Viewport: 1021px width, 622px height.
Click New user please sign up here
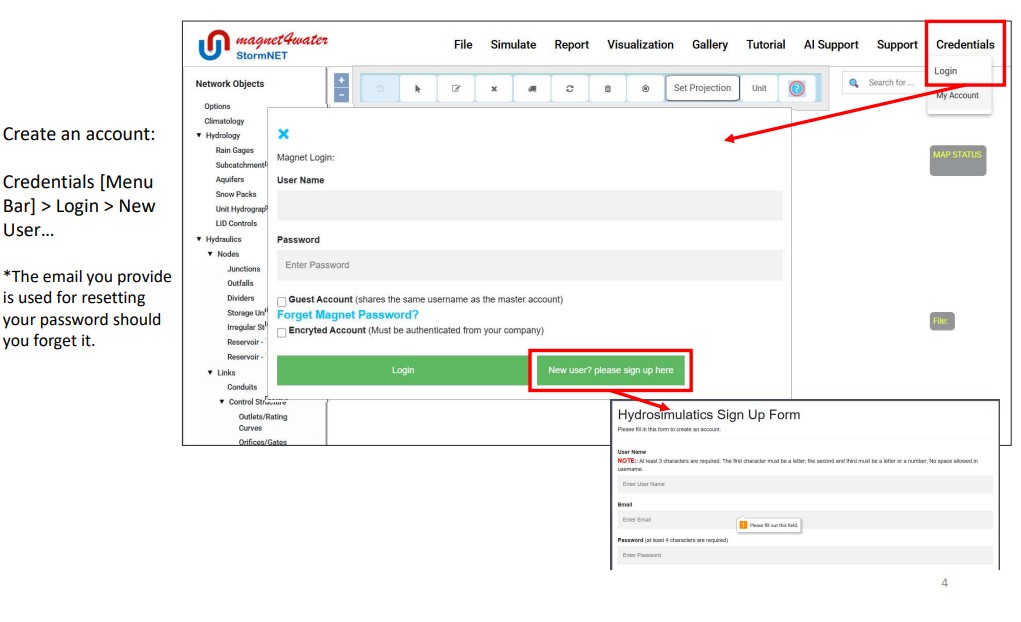(x=611, y=370)
